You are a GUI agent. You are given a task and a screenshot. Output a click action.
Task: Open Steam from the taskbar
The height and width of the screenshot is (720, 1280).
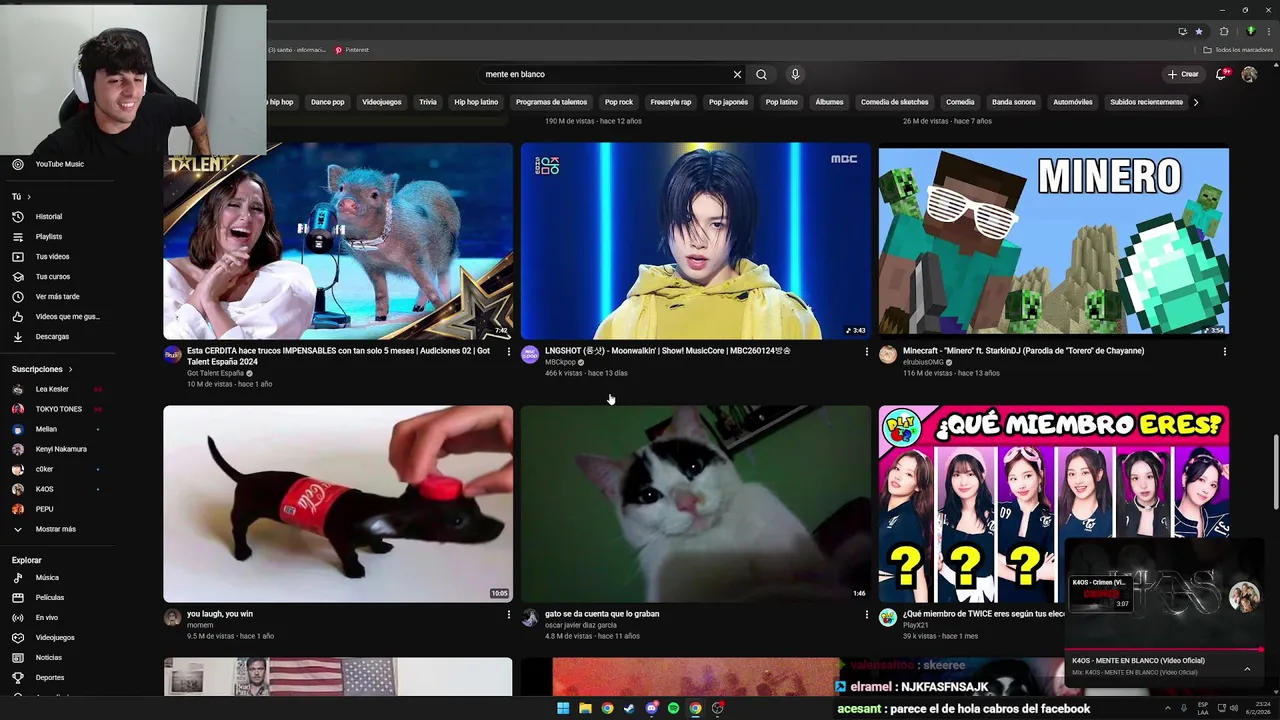[x=629, y=708]
